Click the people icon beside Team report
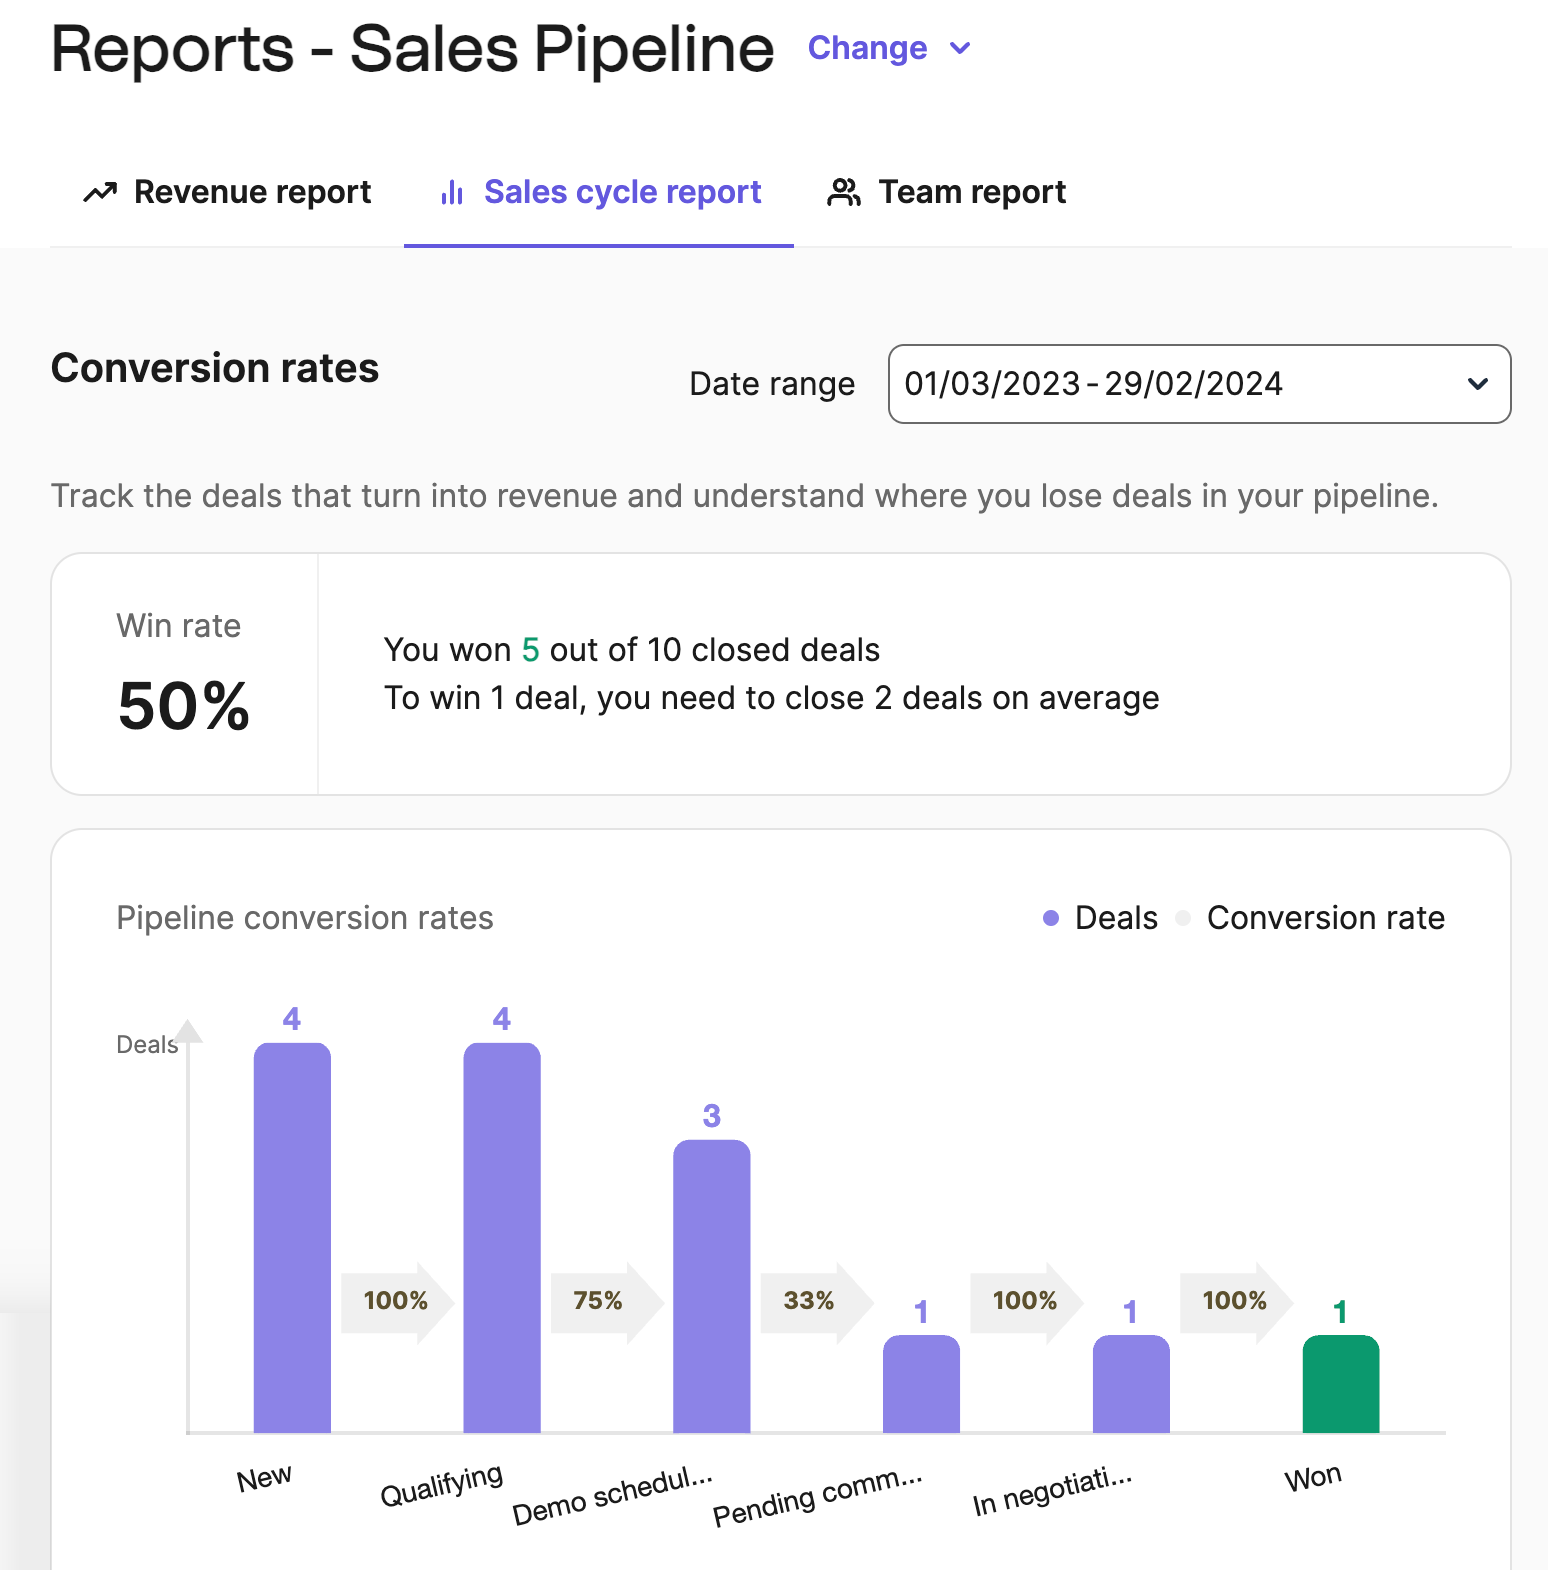 844,192
